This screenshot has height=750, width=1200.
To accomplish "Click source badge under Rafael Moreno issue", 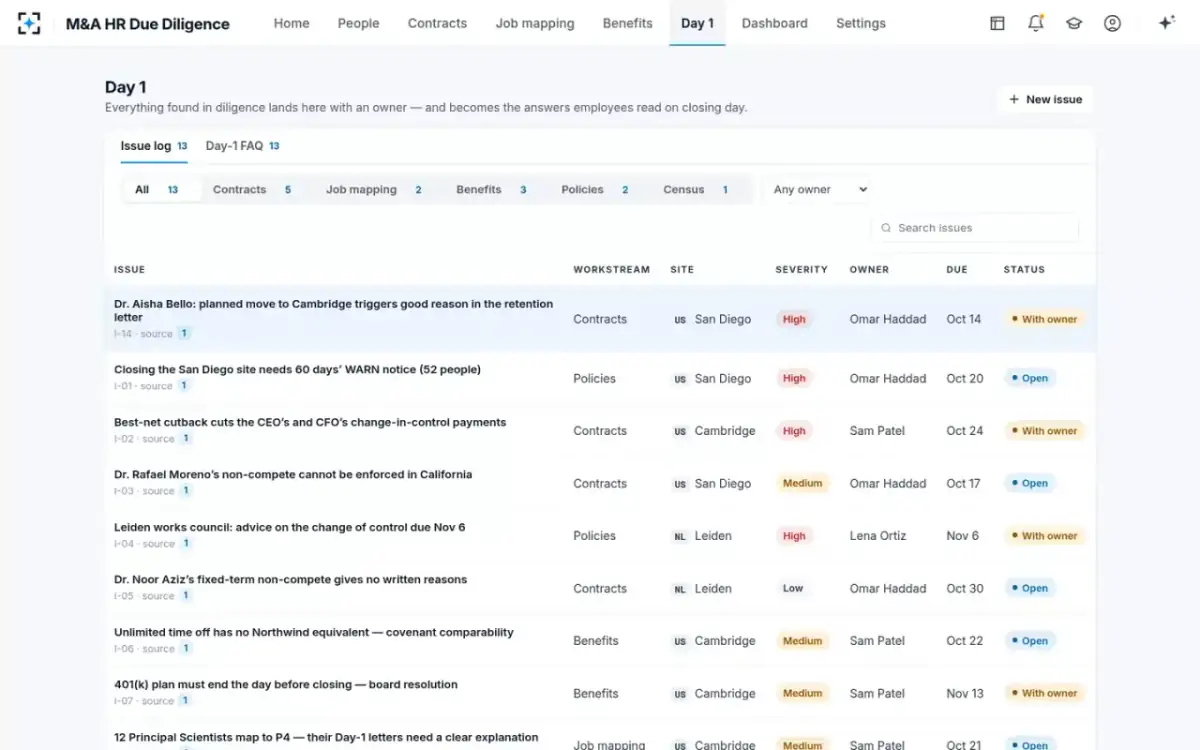I will [x=186, y=491].
